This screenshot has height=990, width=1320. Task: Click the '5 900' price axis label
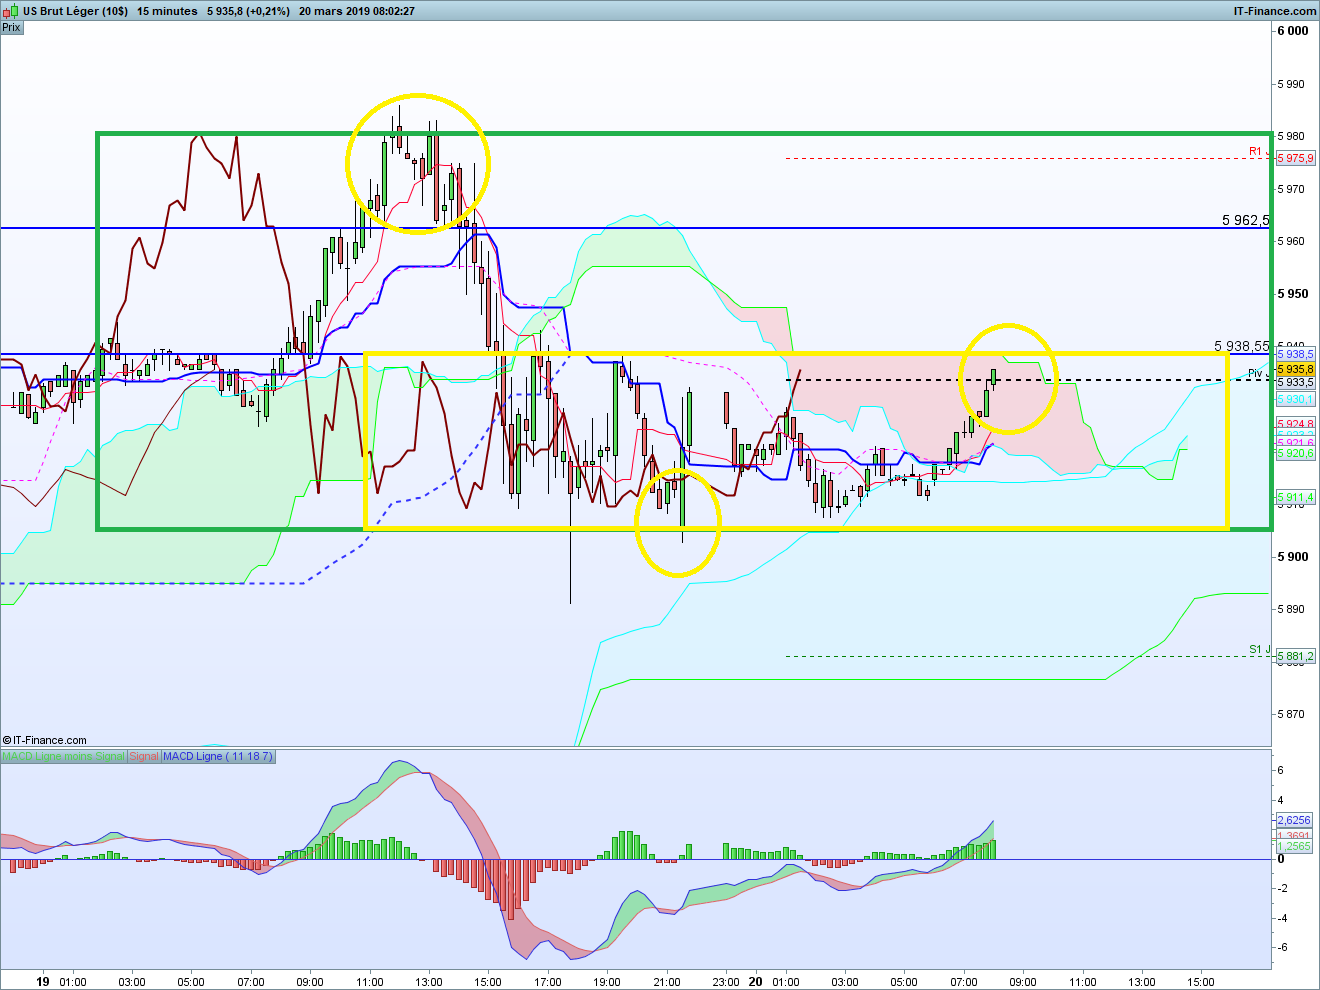tap(1293, 556)
